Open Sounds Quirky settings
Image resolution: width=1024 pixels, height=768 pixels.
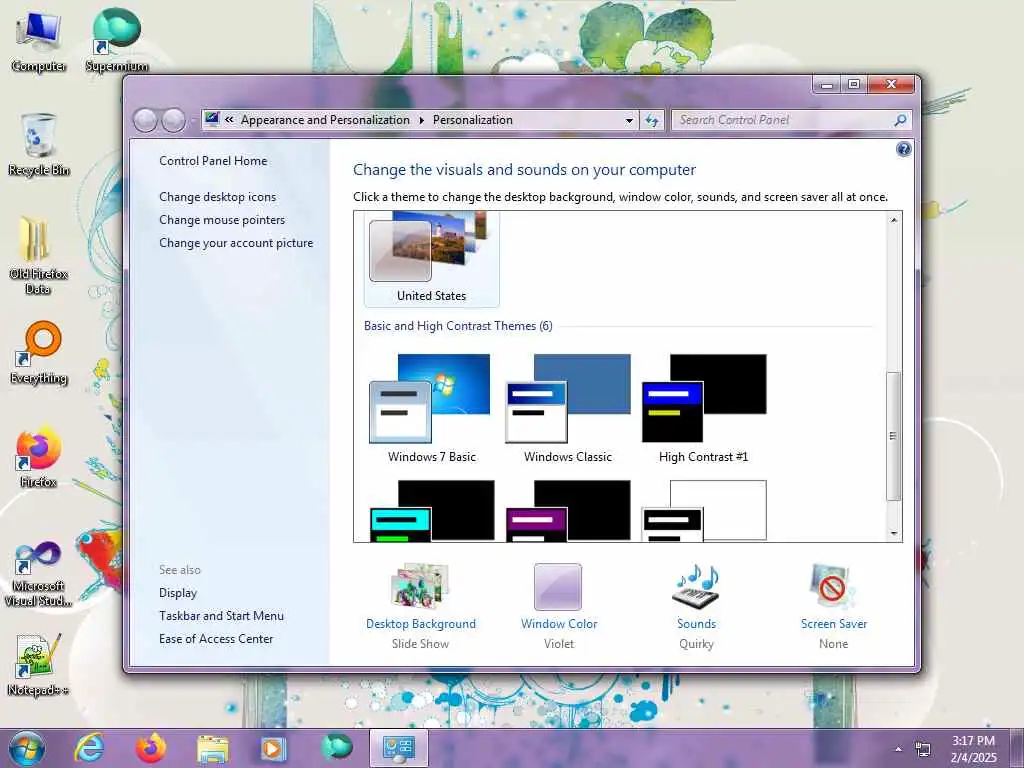pyautogui.click(x=696, y=606)
